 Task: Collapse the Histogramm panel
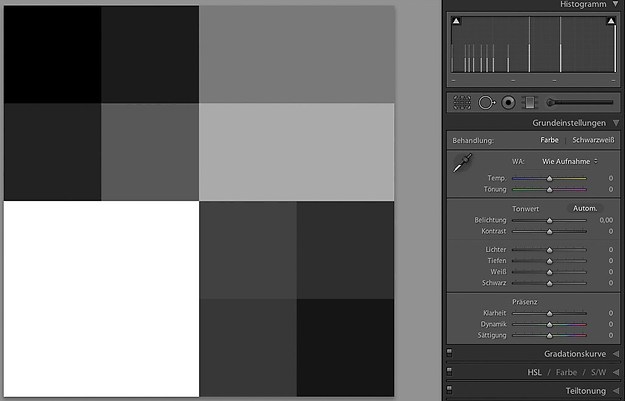point(616,5)
